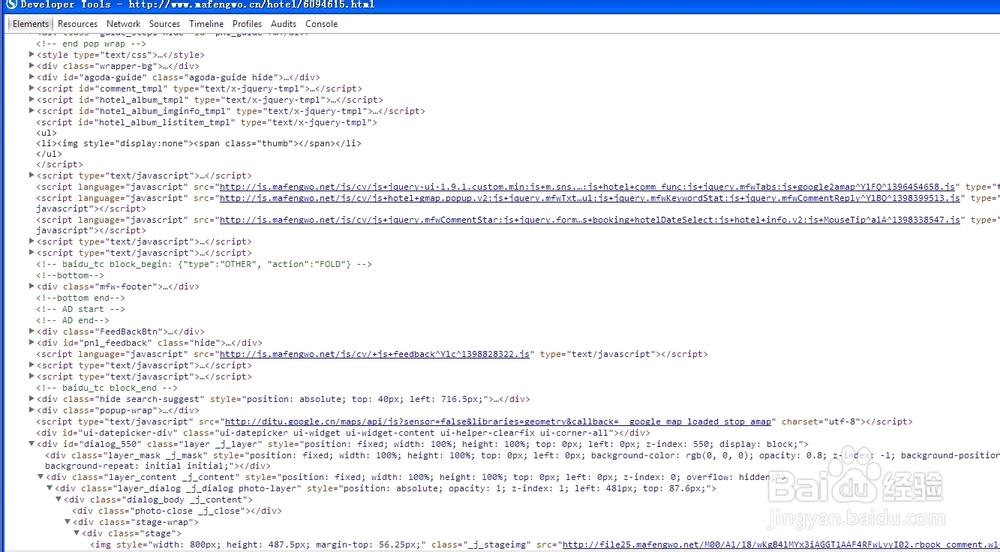Open the Resources tab
Screen dimensions: 1000x552
point(77,24)
